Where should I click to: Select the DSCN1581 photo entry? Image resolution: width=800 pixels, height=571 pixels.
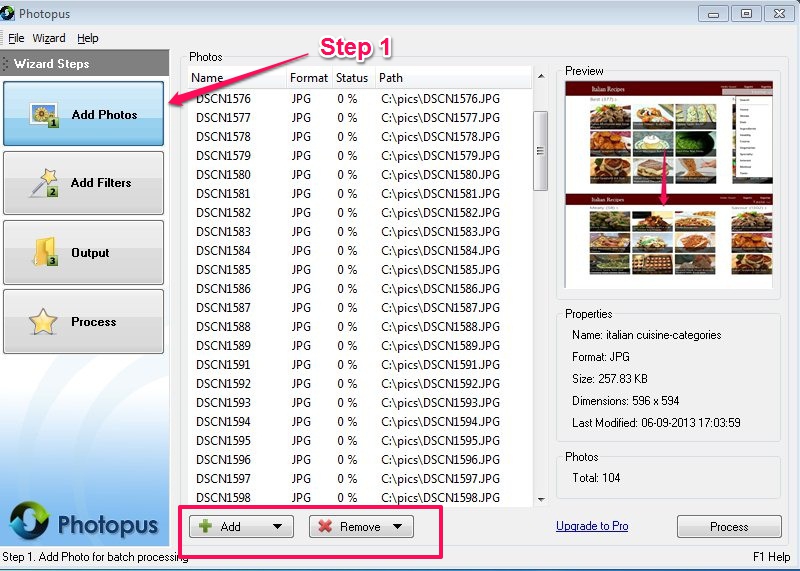pos(360,194)
